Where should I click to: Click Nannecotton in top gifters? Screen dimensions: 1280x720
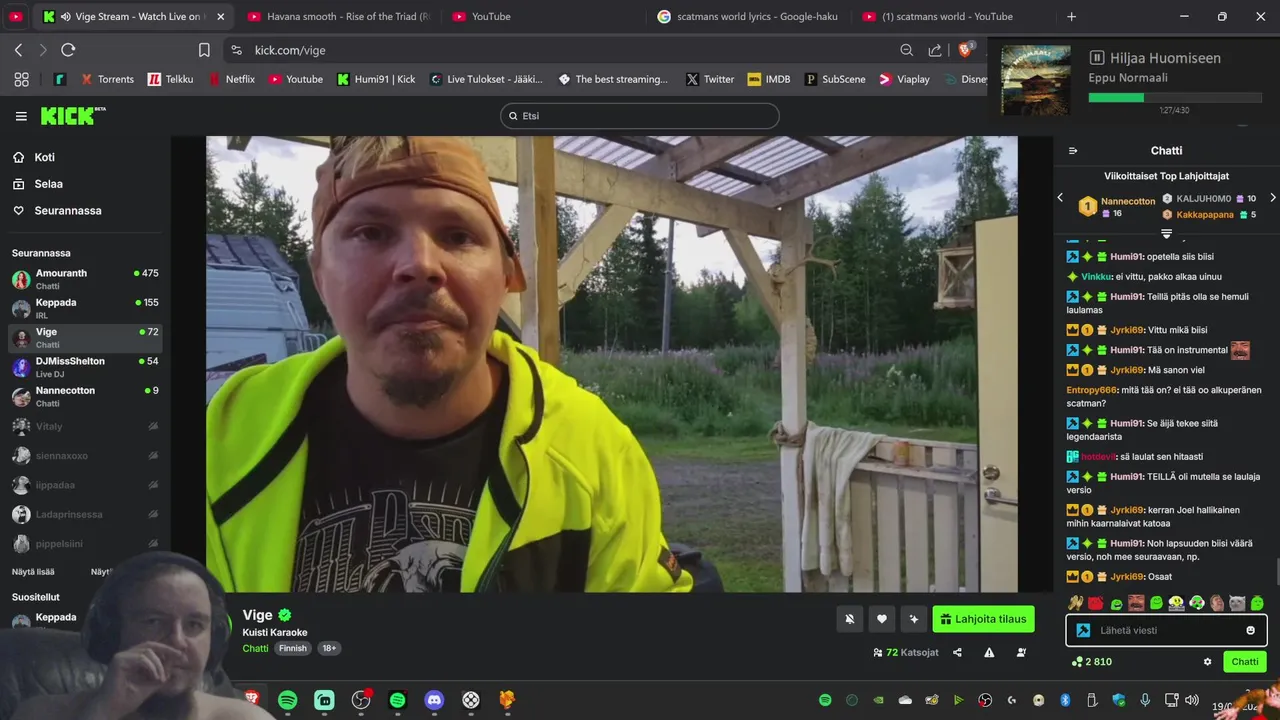(x=1128, y=201)
